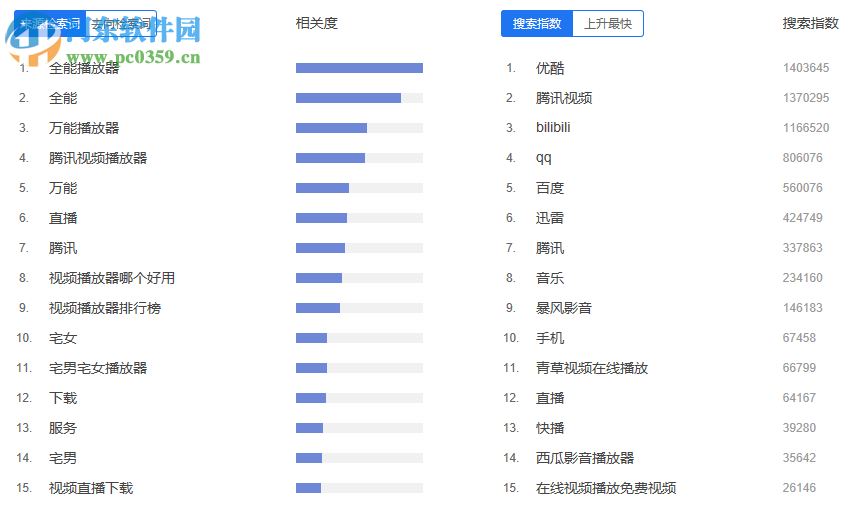859x517 pixels.
Task: Click the relevance bar for 全能播放器
Action: [x=359, y=68]
